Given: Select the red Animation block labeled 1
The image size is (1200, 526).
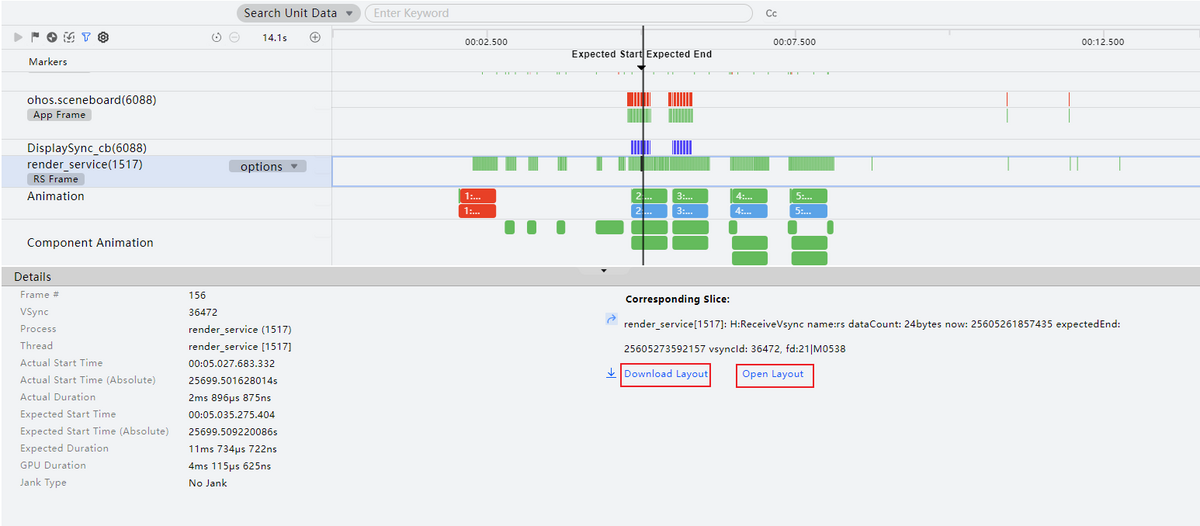Looking at the screenshot, I should coord(478,196).
